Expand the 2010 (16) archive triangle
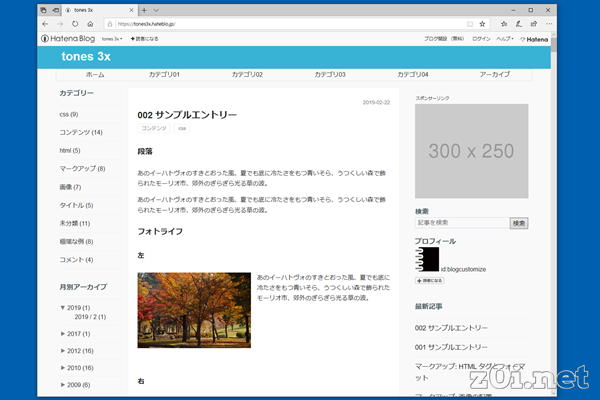Screen dimensions: 600x400 63,368
